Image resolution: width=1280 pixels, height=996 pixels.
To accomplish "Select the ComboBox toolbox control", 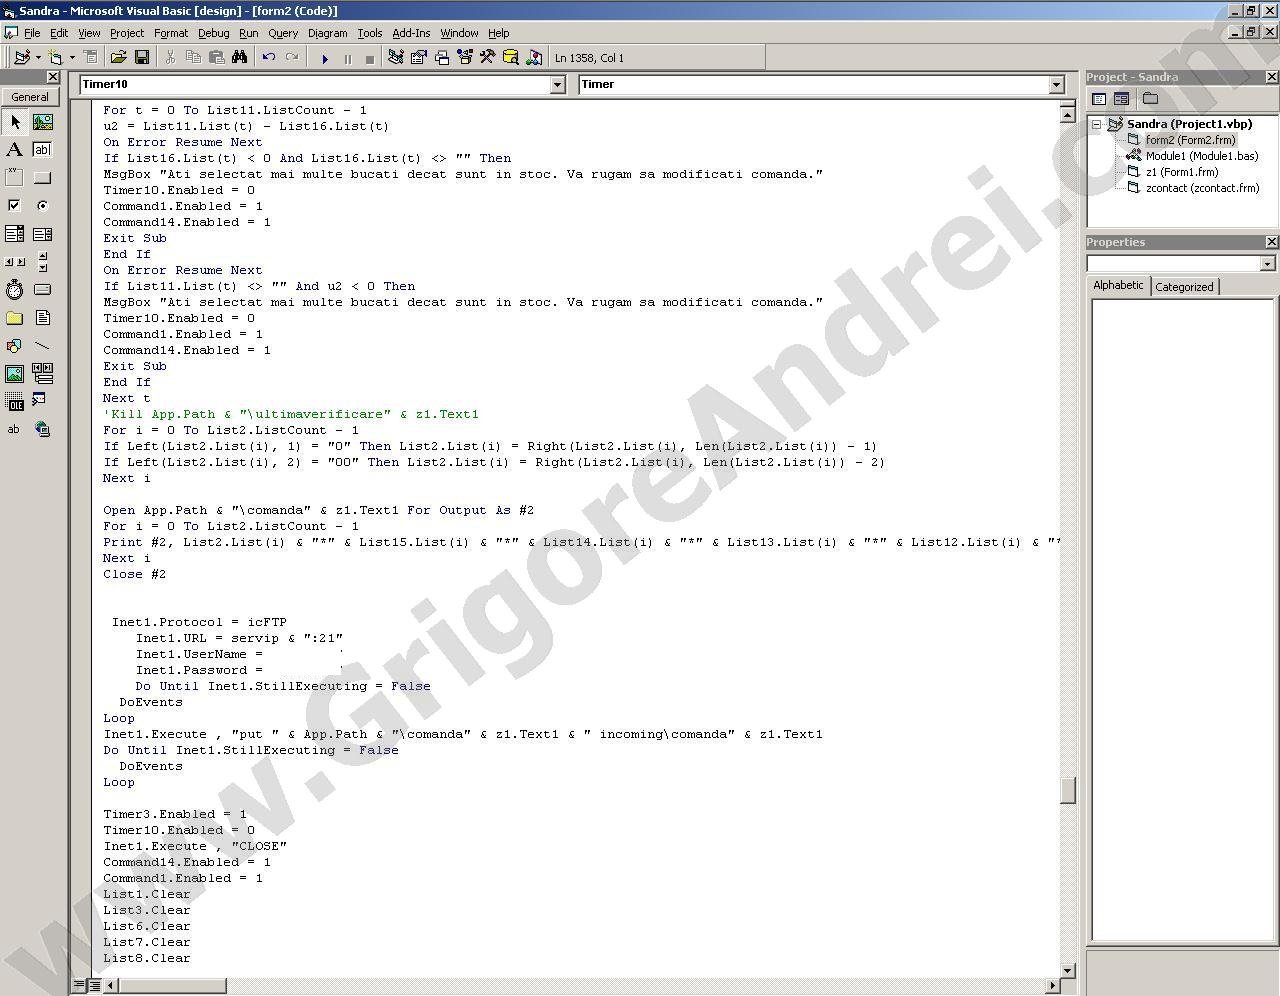I will pyautogui.click(x=14, y=234).
